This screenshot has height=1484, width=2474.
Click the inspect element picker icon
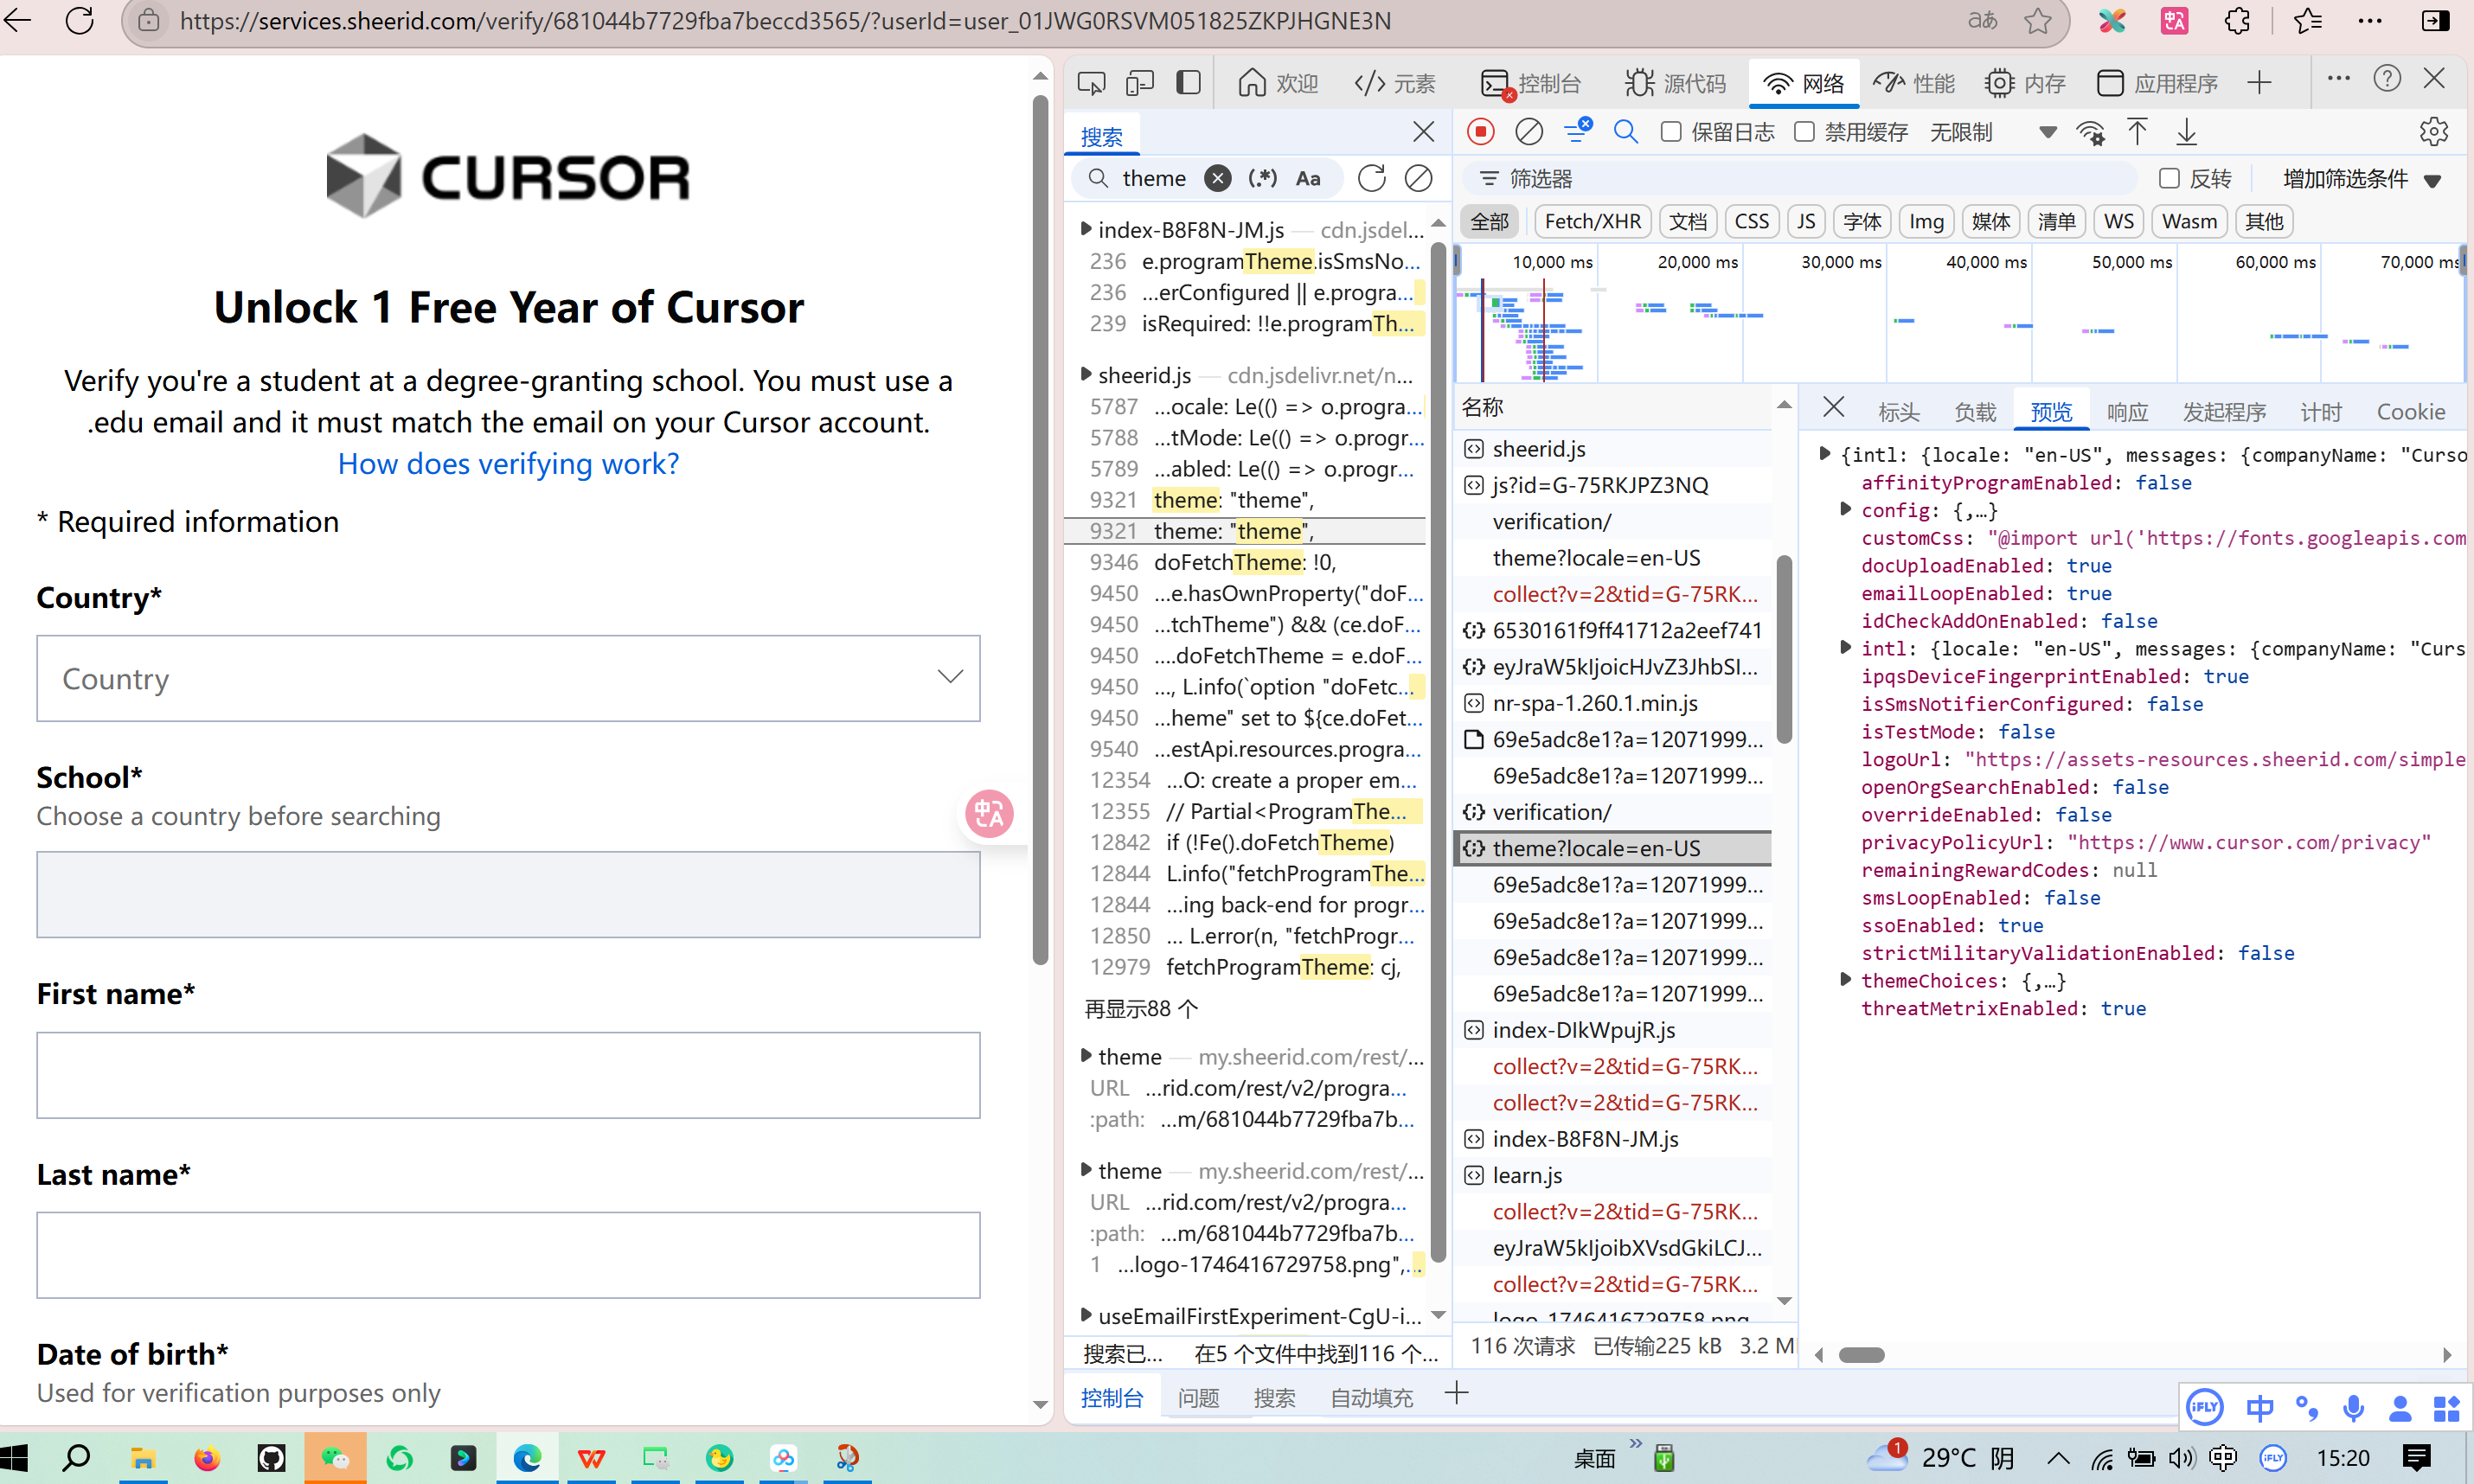tap(1091, 82)
